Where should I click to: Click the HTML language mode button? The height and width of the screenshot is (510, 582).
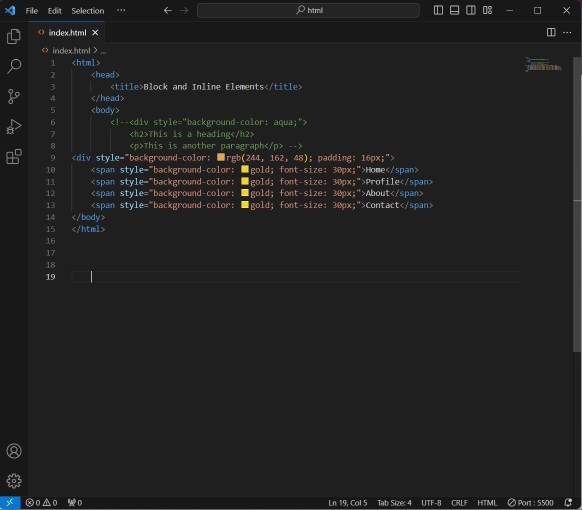(x=487, y=503)
